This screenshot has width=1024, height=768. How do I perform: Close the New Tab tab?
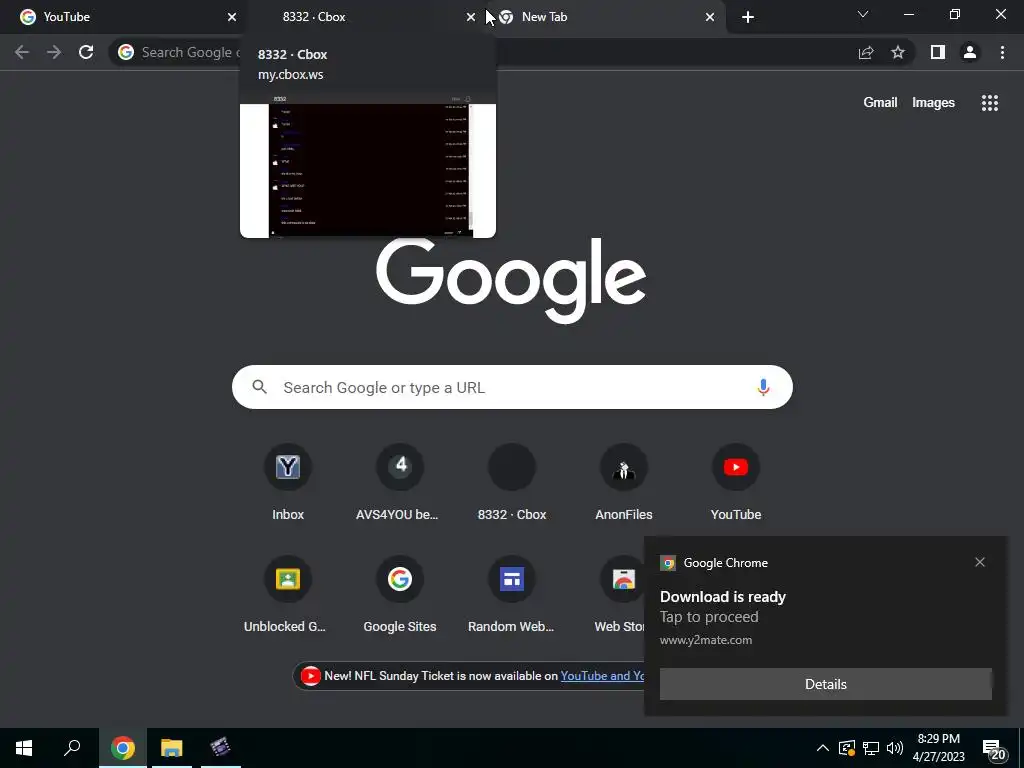coord(710,17)
